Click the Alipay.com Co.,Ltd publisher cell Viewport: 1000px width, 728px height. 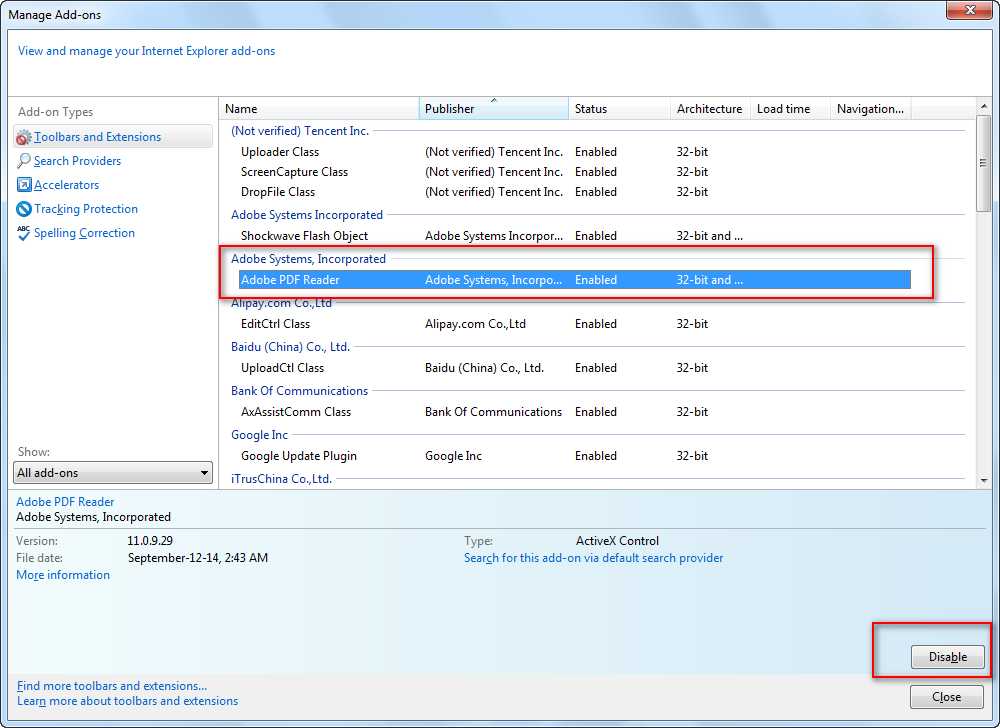point(475,324)
